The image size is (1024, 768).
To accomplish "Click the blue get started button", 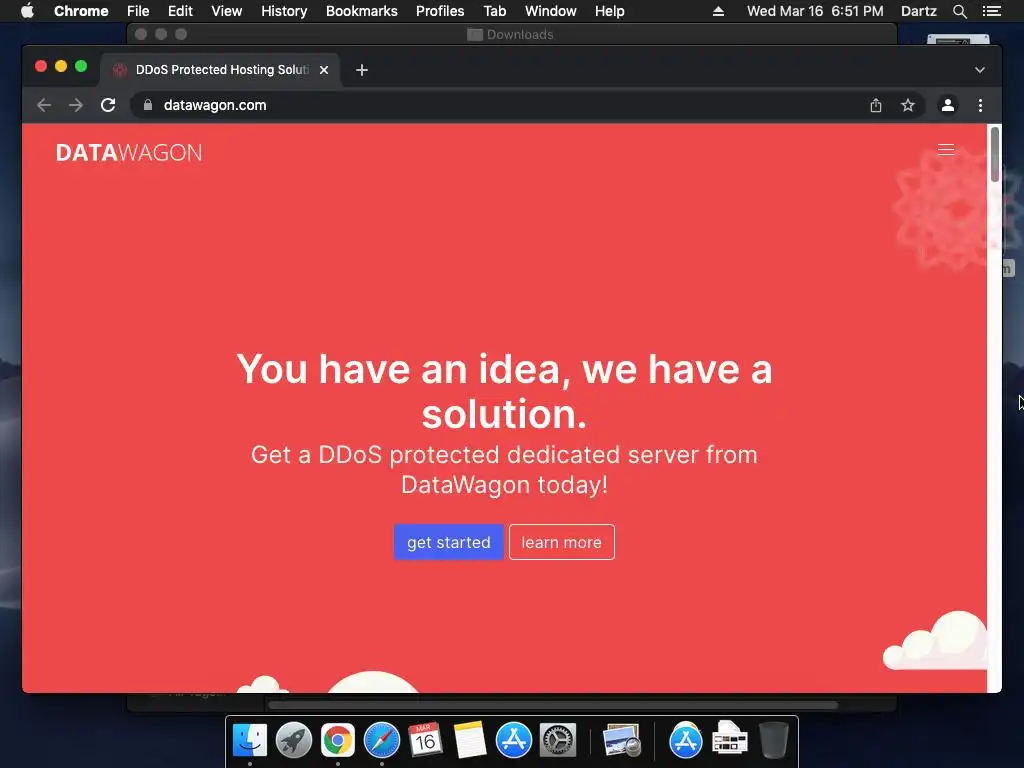I will pyautogui.click(x=449, y=542).
